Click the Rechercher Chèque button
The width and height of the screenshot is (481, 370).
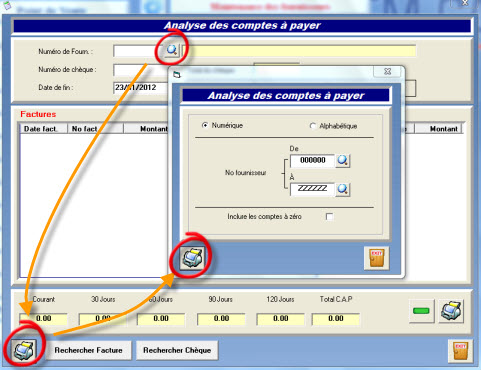[177, 350]
